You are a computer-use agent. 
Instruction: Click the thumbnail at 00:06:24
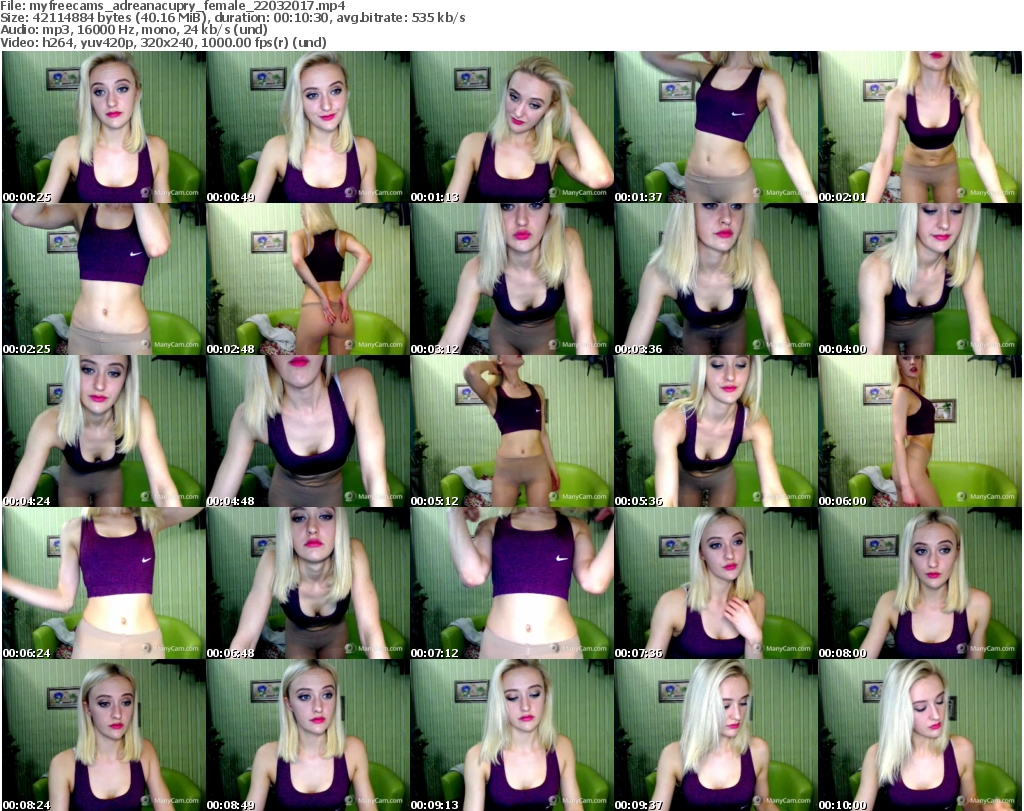coord(104,583)
